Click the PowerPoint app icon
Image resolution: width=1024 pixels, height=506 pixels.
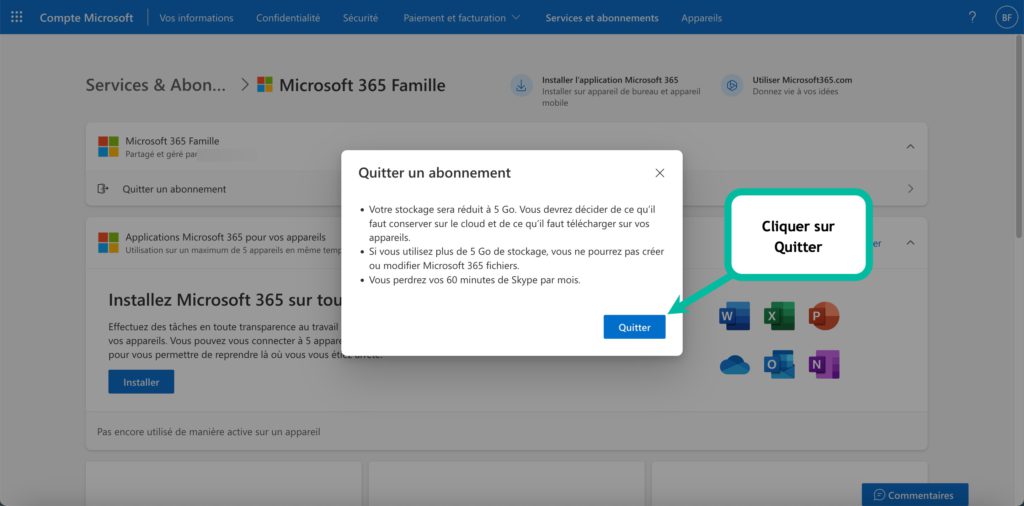(x=824, y=317)
